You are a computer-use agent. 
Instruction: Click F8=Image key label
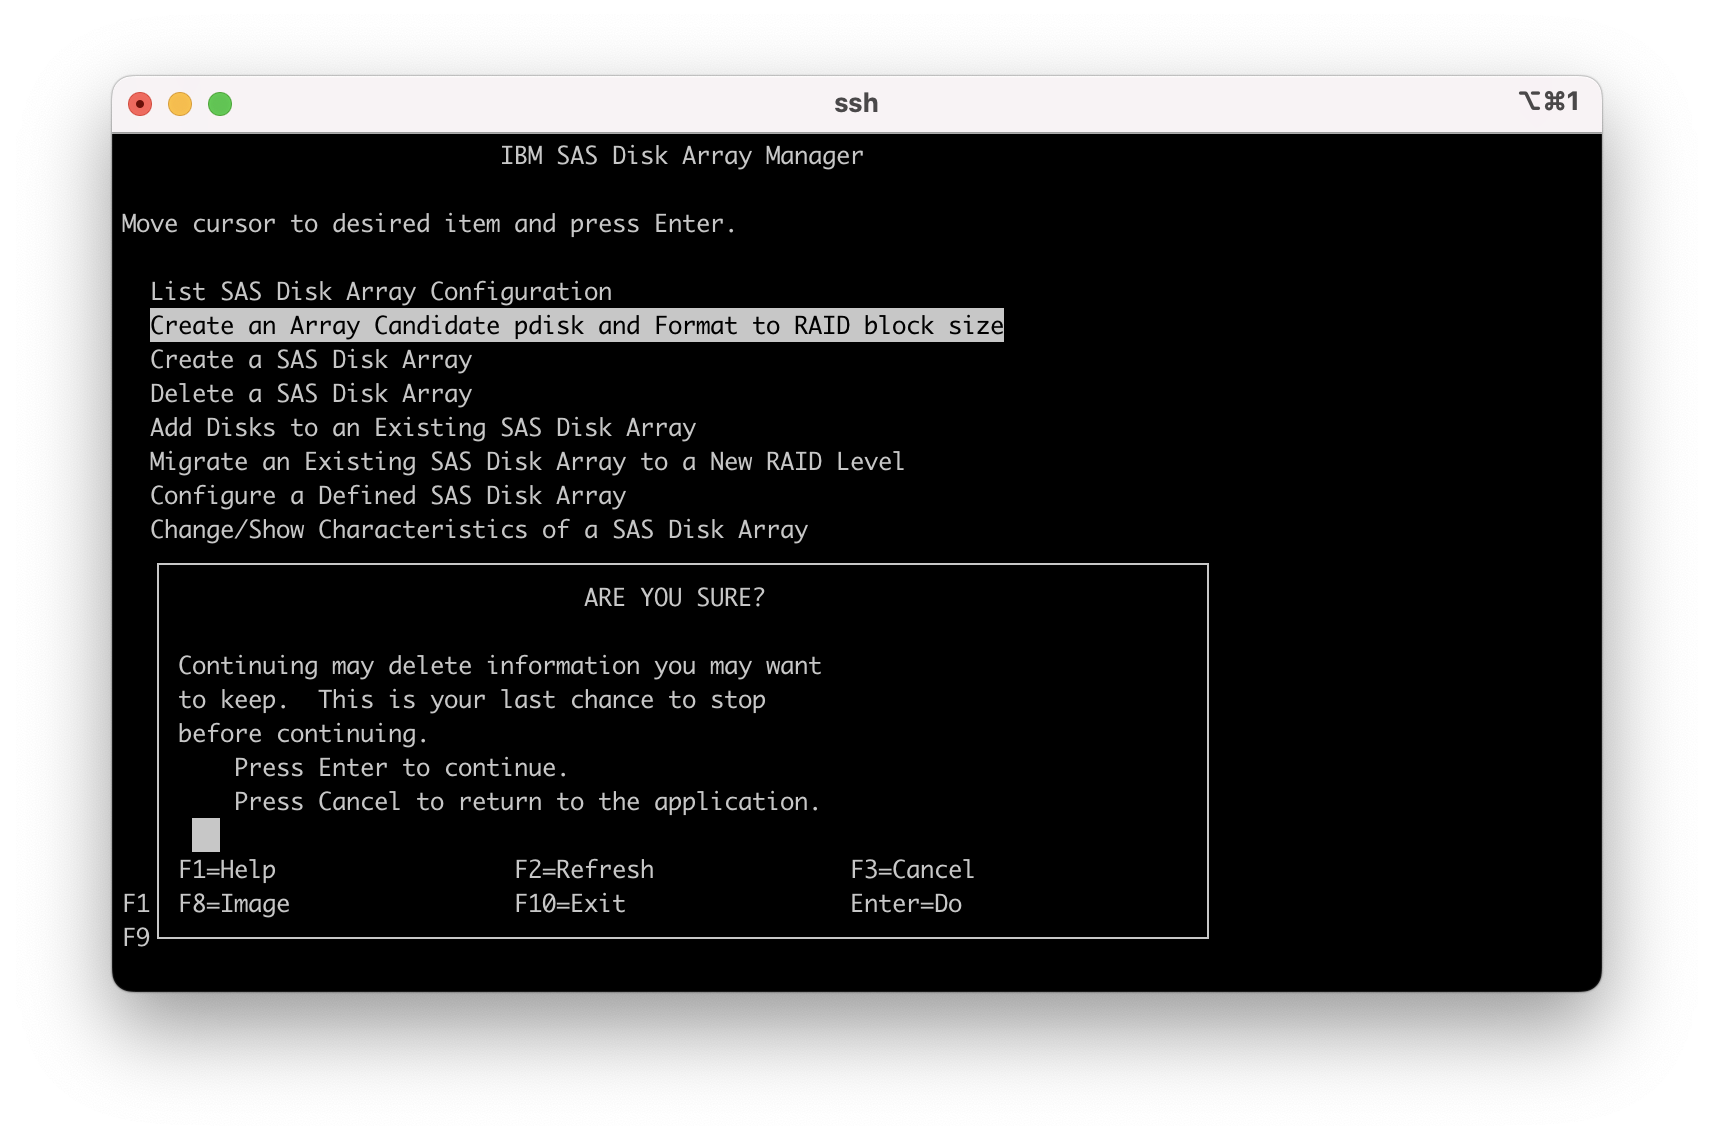234,904
